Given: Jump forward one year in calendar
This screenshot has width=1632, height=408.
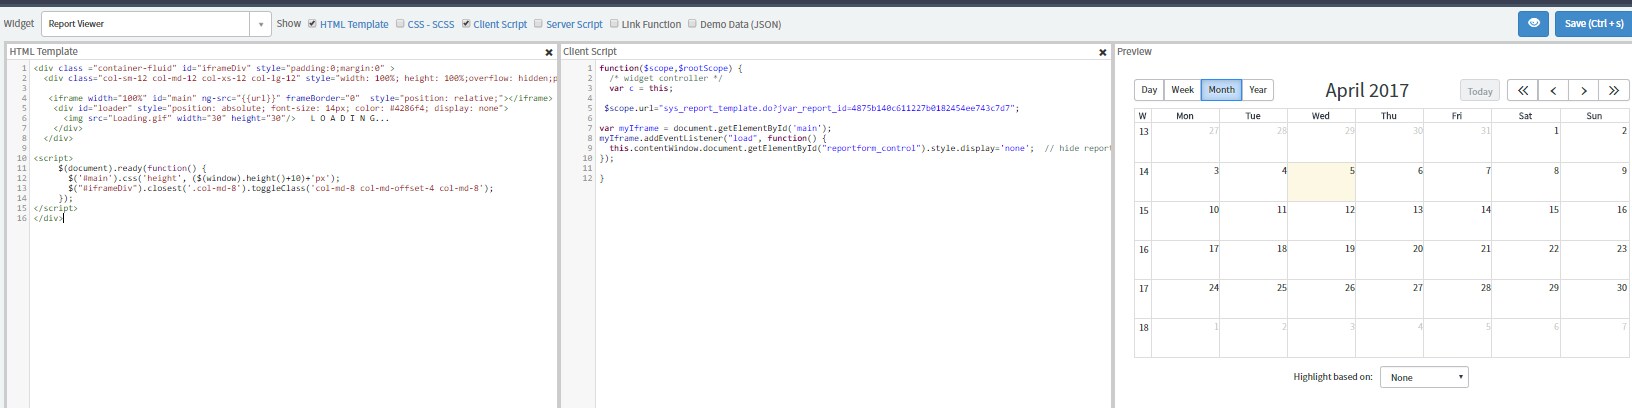Looking at the screenshot, I should 1615,90.
